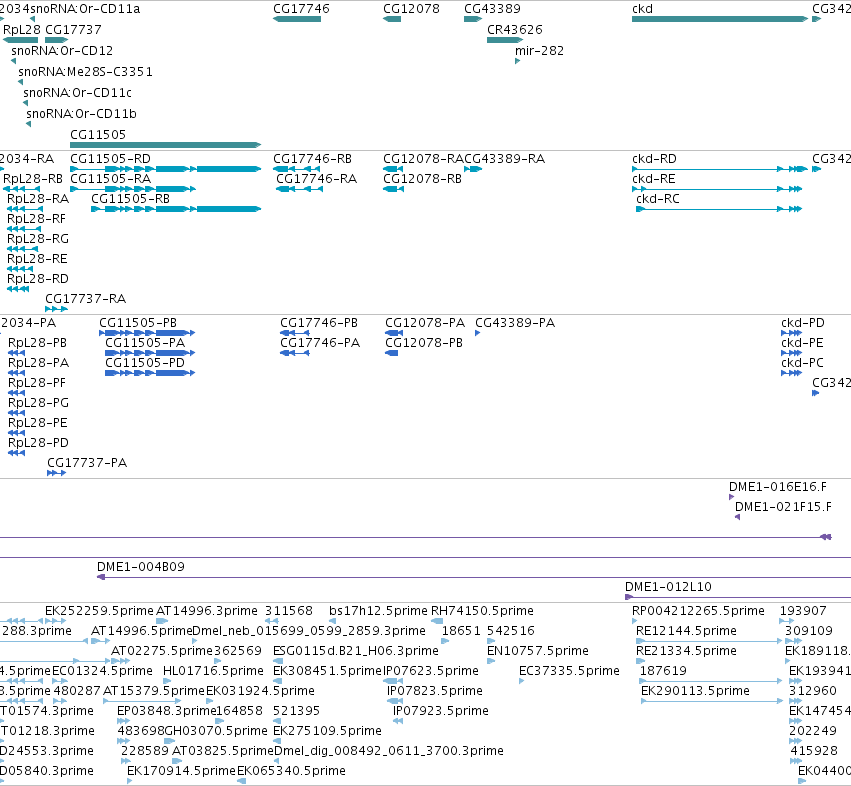This screenshot has height=786, width=851.
Task: Select transcript RpL28-RF label
Action: (x=36, y=219)
